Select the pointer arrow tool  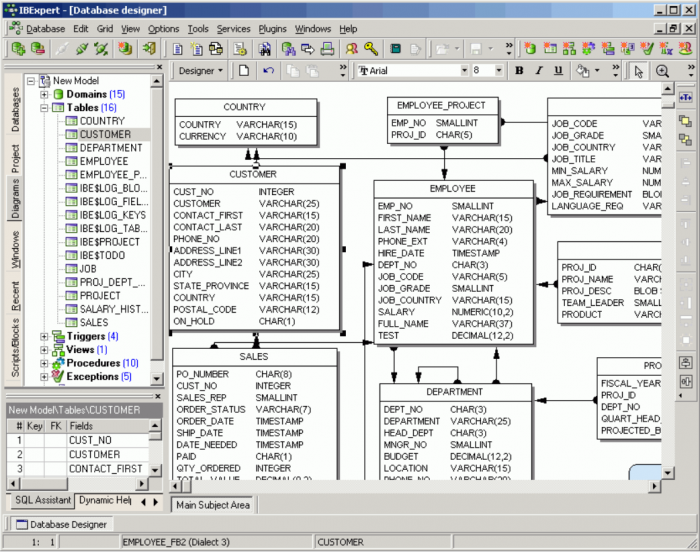click(x=639, y=71)
